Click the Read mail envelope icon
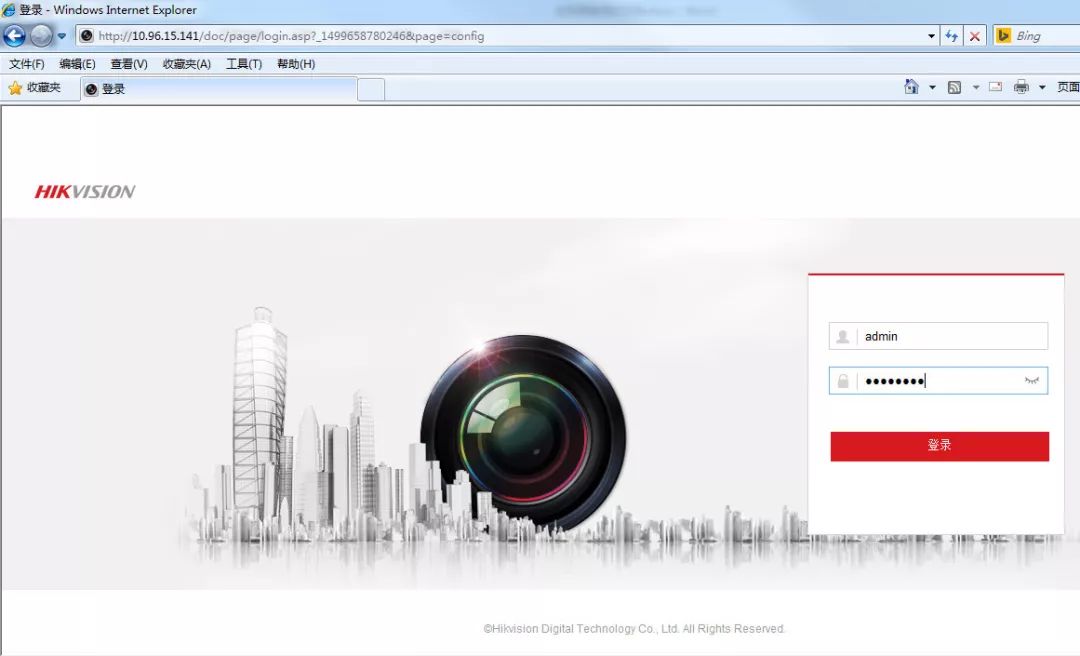Image resolution: width=1080 pixels, height=656 pixels. click(x=995, y=88)
